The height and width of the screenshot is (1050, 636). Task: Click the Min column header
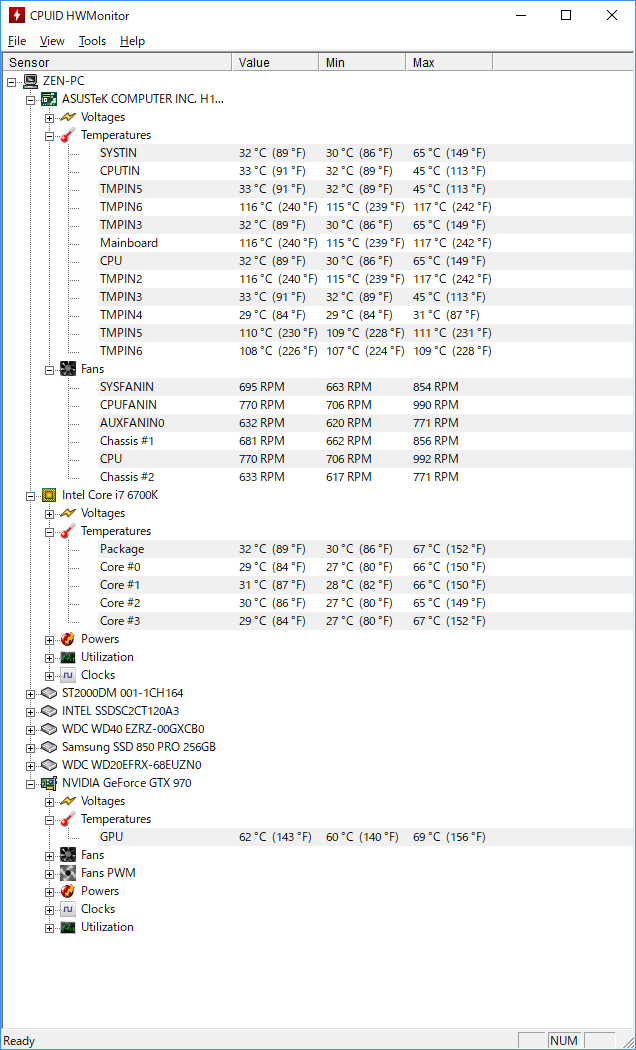coord(362,62)
